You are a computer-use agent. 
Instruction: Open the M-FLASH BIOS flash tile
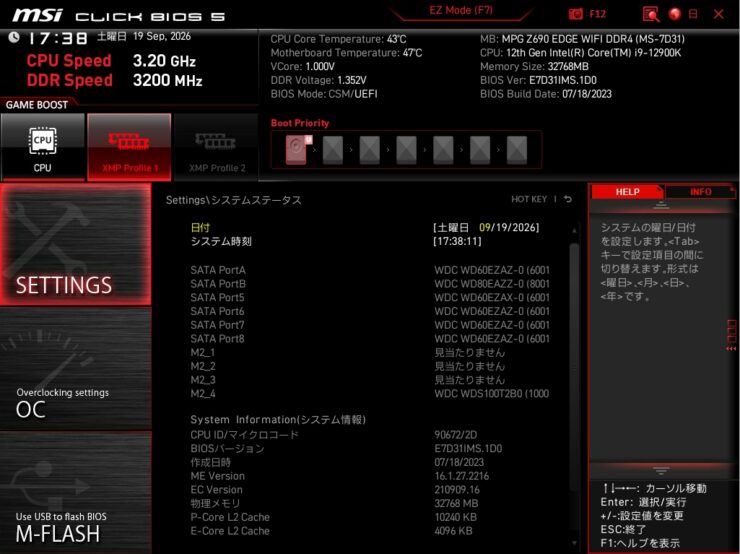[x=76, y=493]
